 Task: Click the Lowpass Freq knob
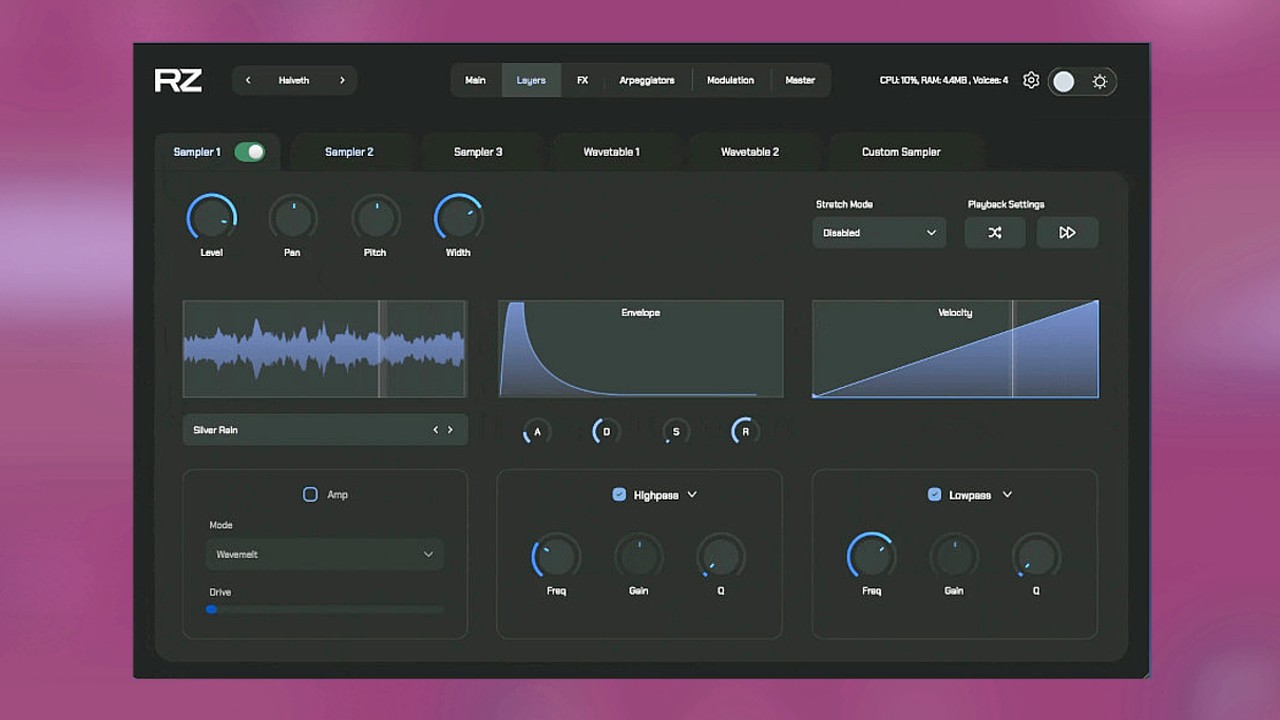[871, 556]
